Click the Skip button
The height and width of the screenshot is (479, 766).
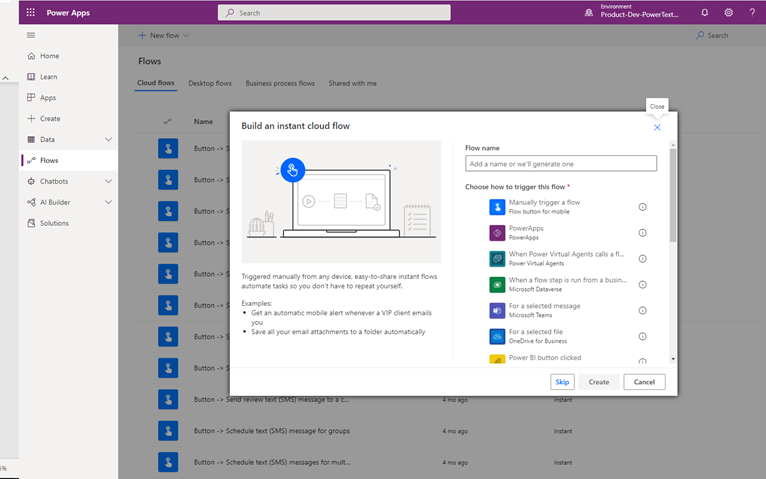[562, 382]
